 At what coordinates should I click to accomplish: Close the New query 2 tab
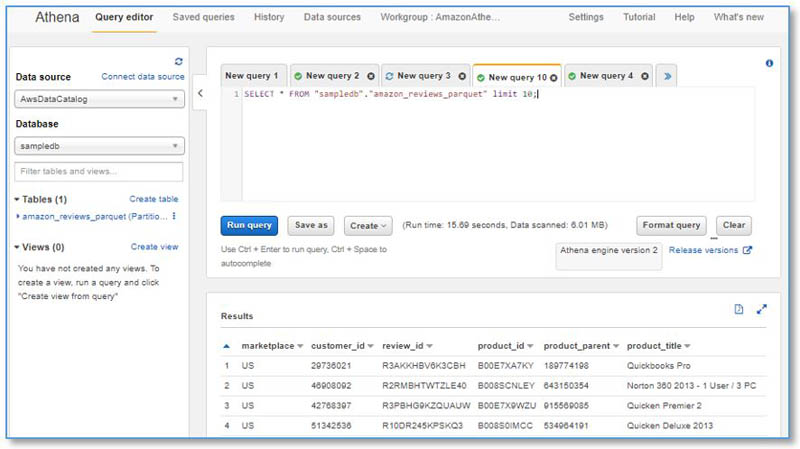371,76
